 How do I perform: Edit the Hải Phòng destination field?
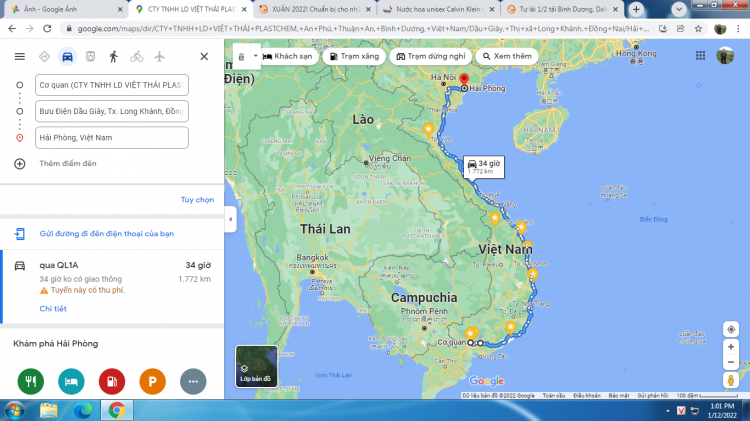pyautogui.click(x=111, y=138)
